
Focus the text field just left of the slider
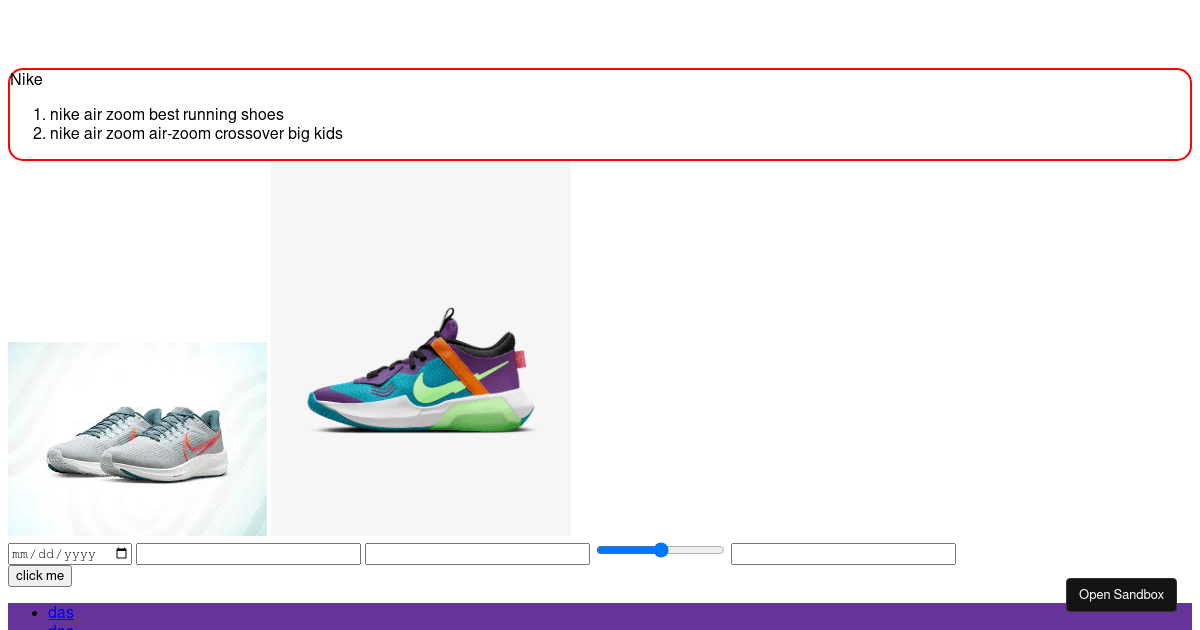coord(477,554)
